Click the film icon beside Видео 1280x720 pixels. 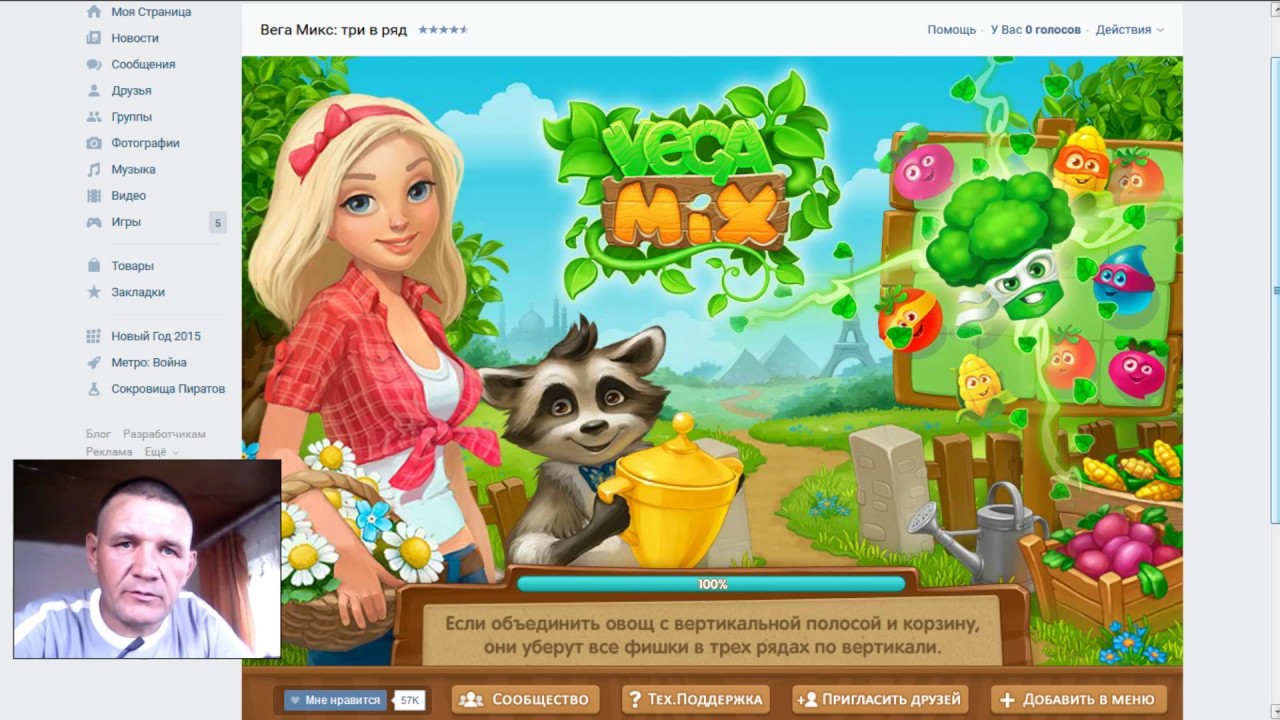[x=94, y=195]
